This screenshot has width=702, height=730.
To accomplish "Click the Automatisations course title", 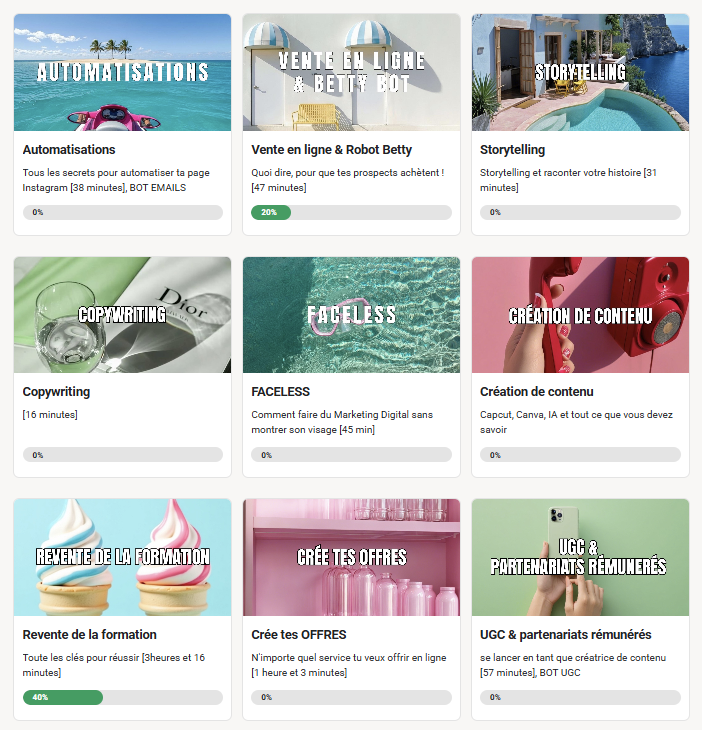I will point(69,149).
